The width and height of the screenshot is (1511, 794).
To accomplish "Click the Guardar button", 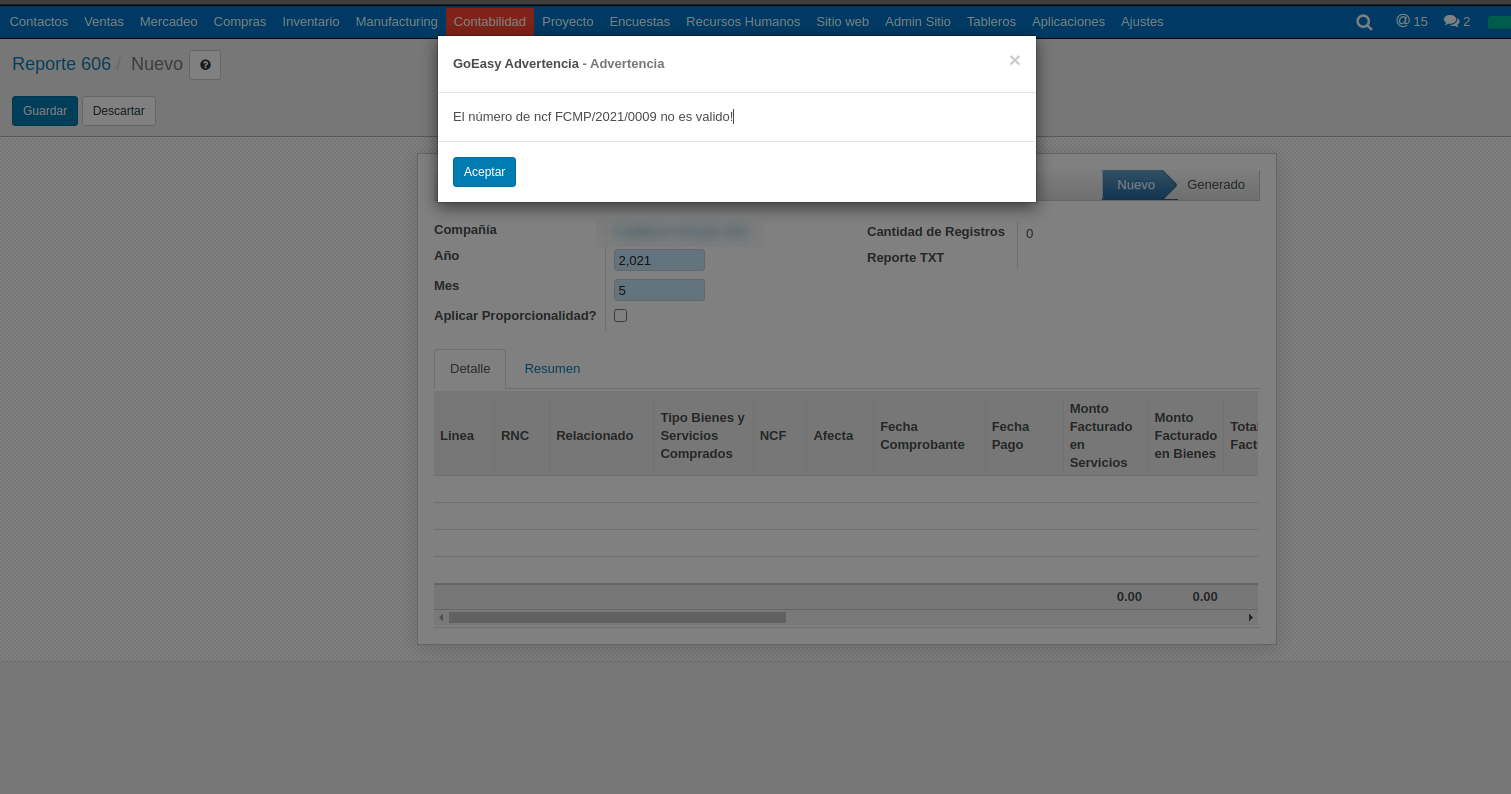I will pos(45,111).
